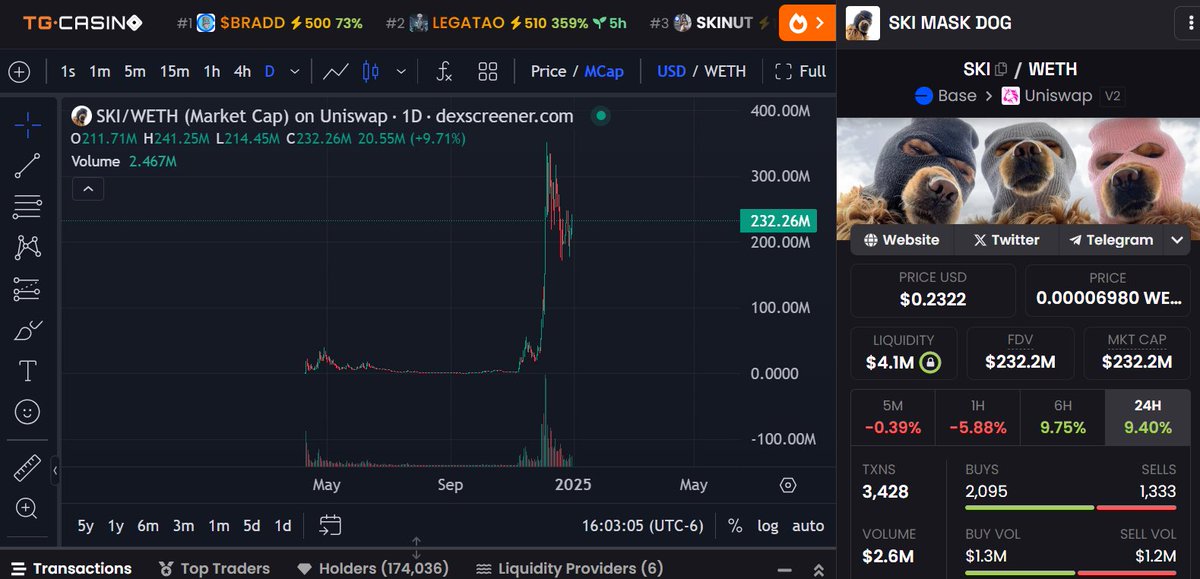This screenshot has height=579, width=1200.
Task: Open the token Twitter link
Action: click(x=1006, y=240)
